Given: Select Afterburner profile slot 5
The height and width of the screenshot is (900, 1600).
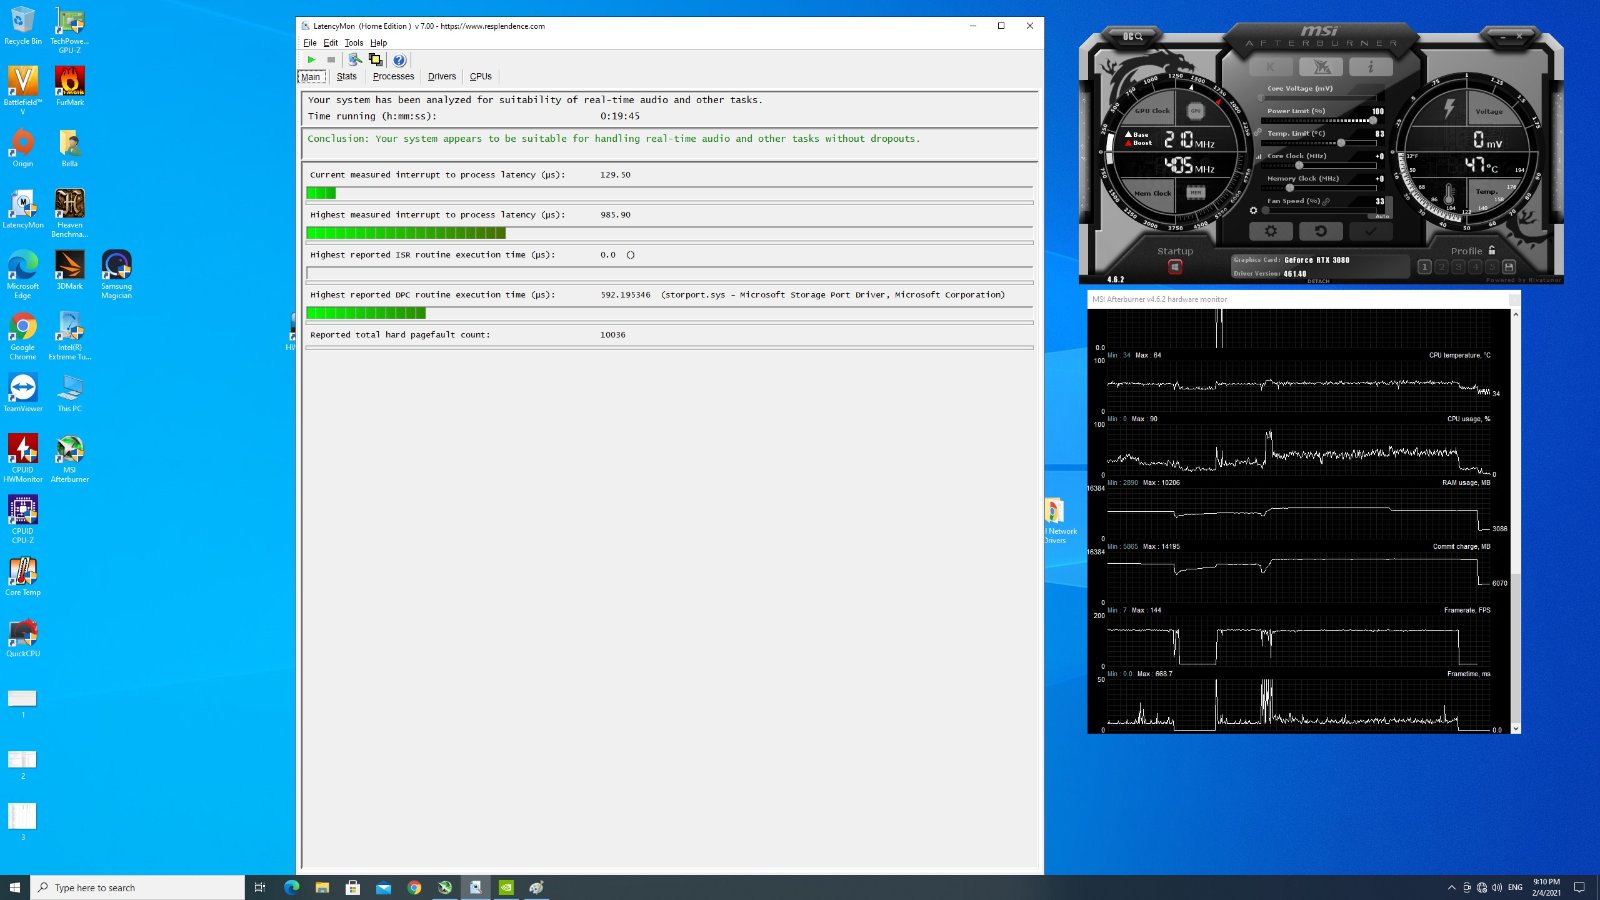Looking at the screenshot, I should pyautogui.click(x=1492, y=267).
